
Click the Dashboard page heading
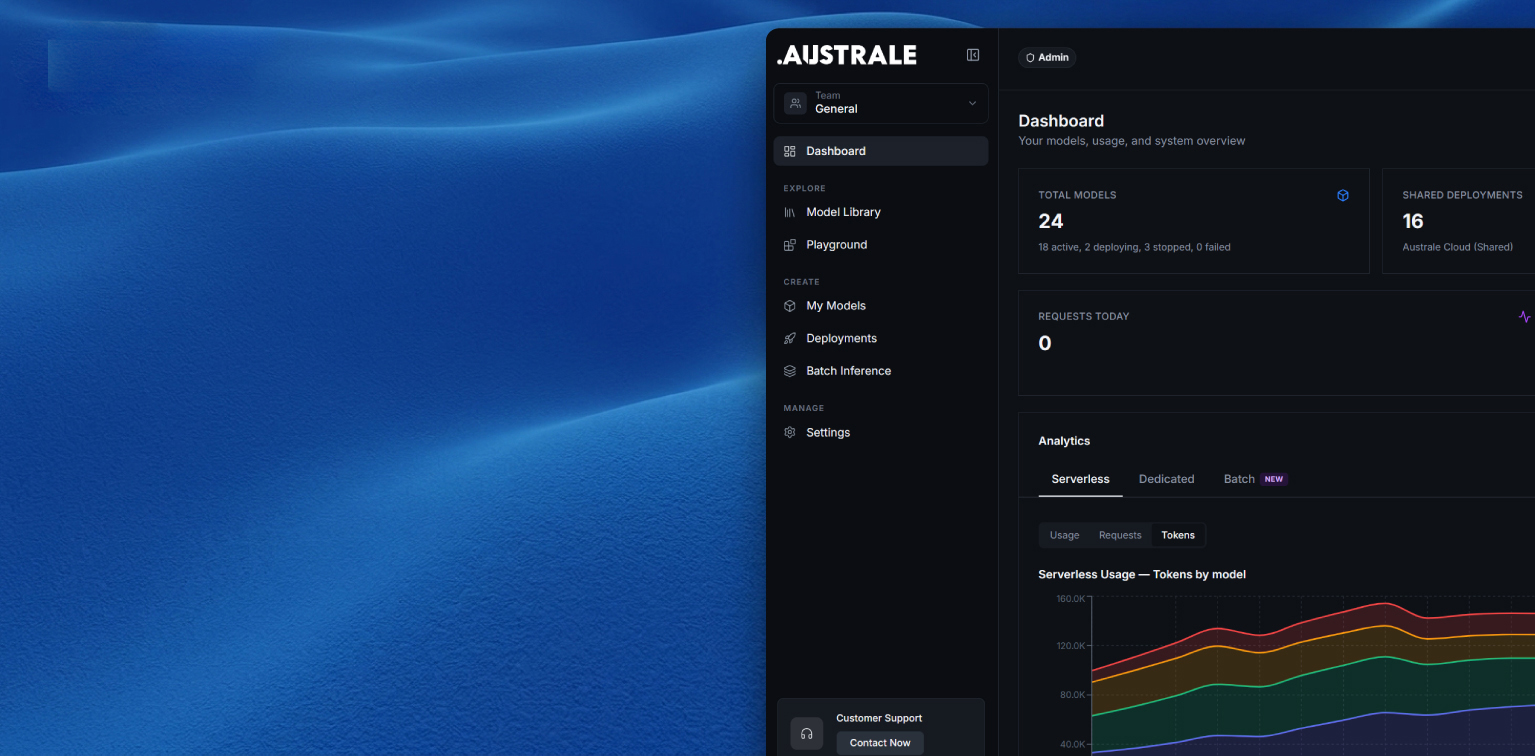(1061, 121)
